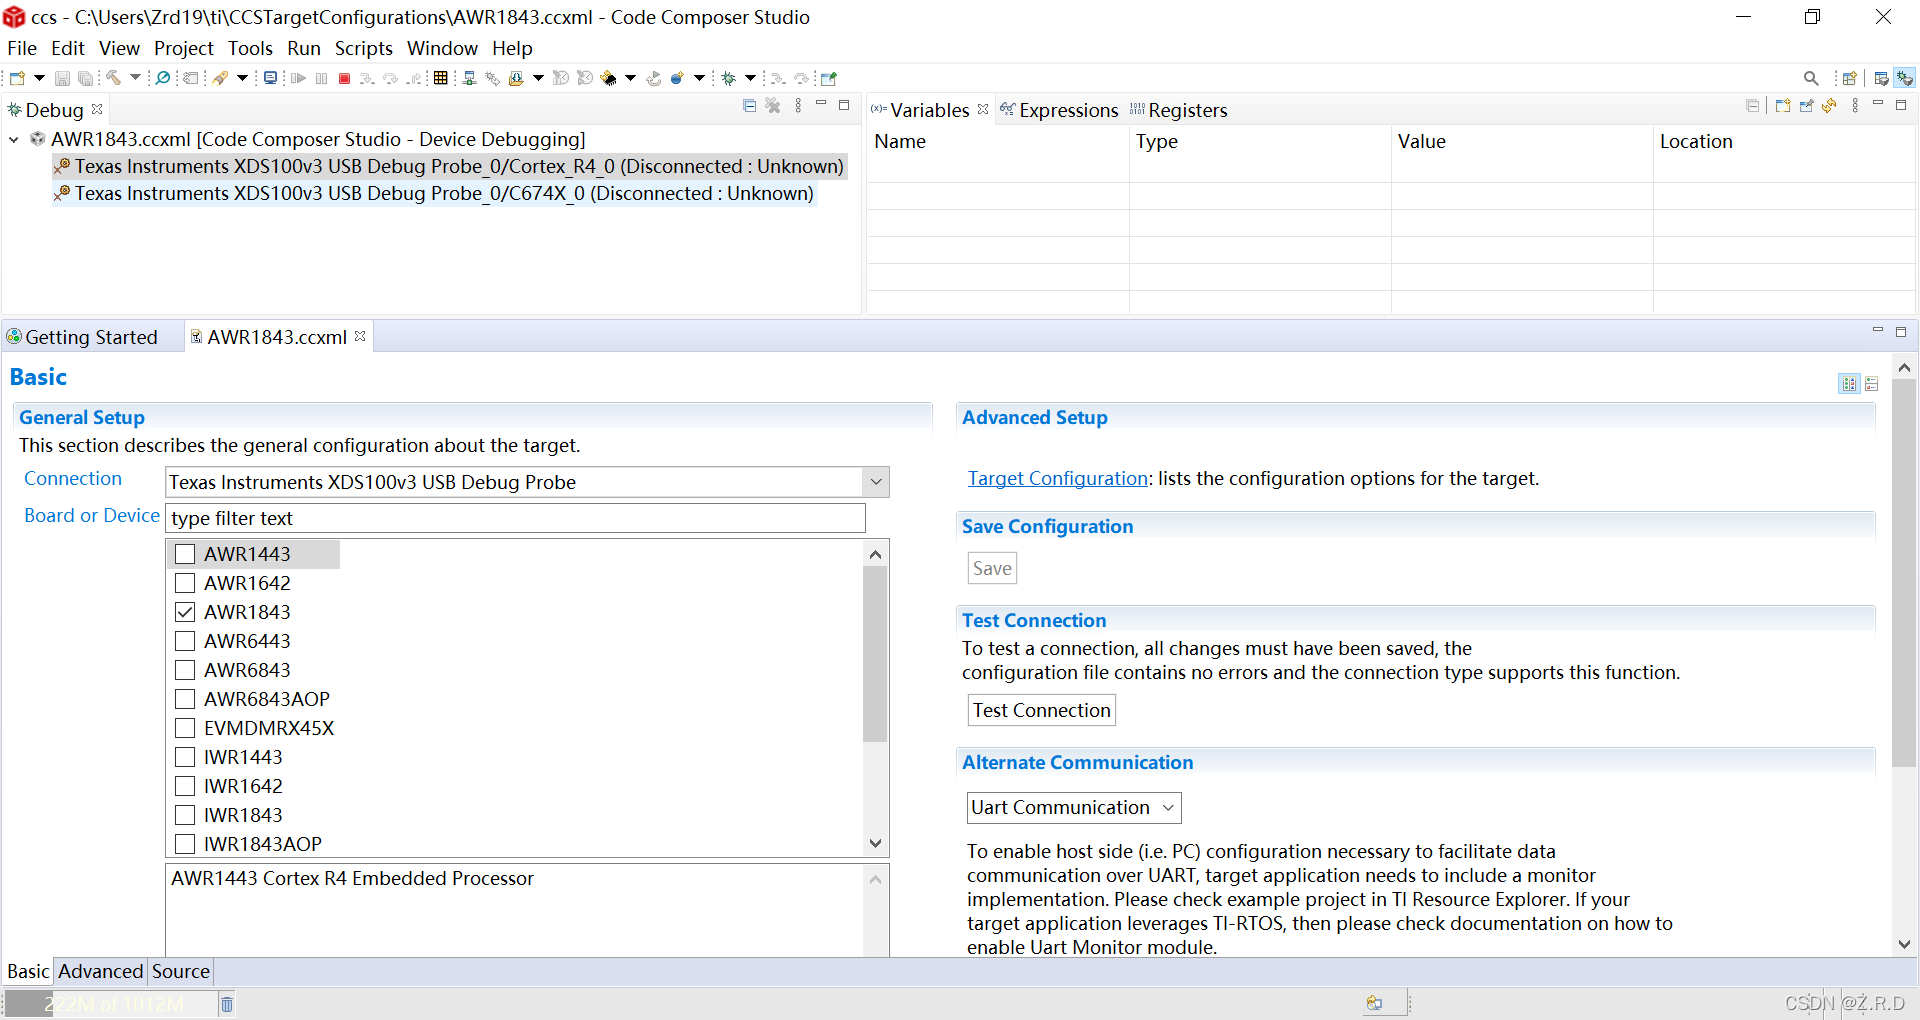Viewport: 1920px width, 1020px height.
Task: Switch to the CCS Edit perspective icon
Action: tap(1881, 78)
